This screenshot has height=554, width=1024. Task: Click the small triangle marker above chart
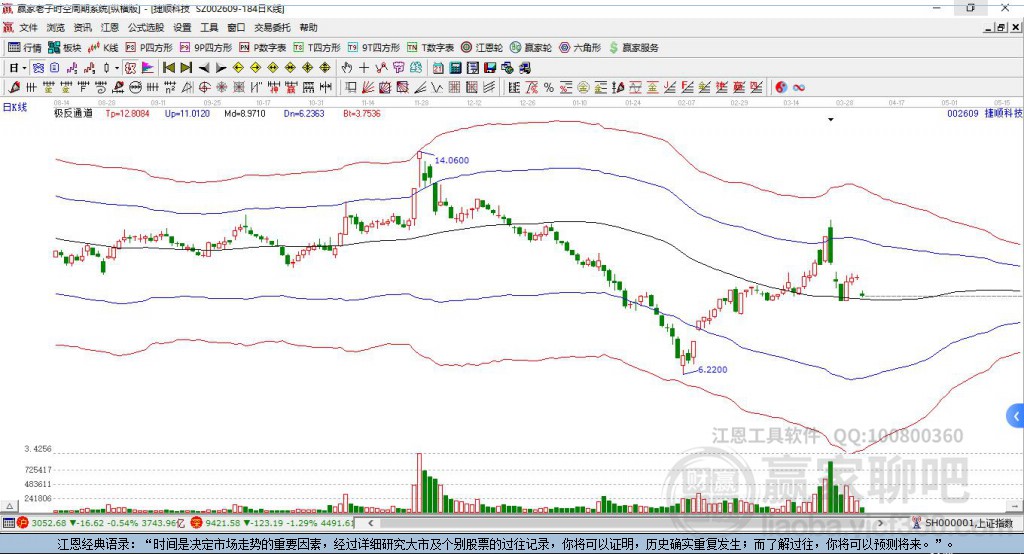[831, 120]
